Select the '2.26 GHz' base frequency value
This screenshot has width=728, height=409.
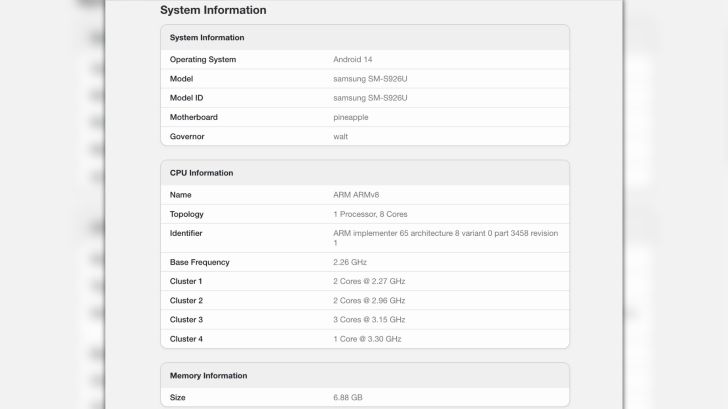350,262
